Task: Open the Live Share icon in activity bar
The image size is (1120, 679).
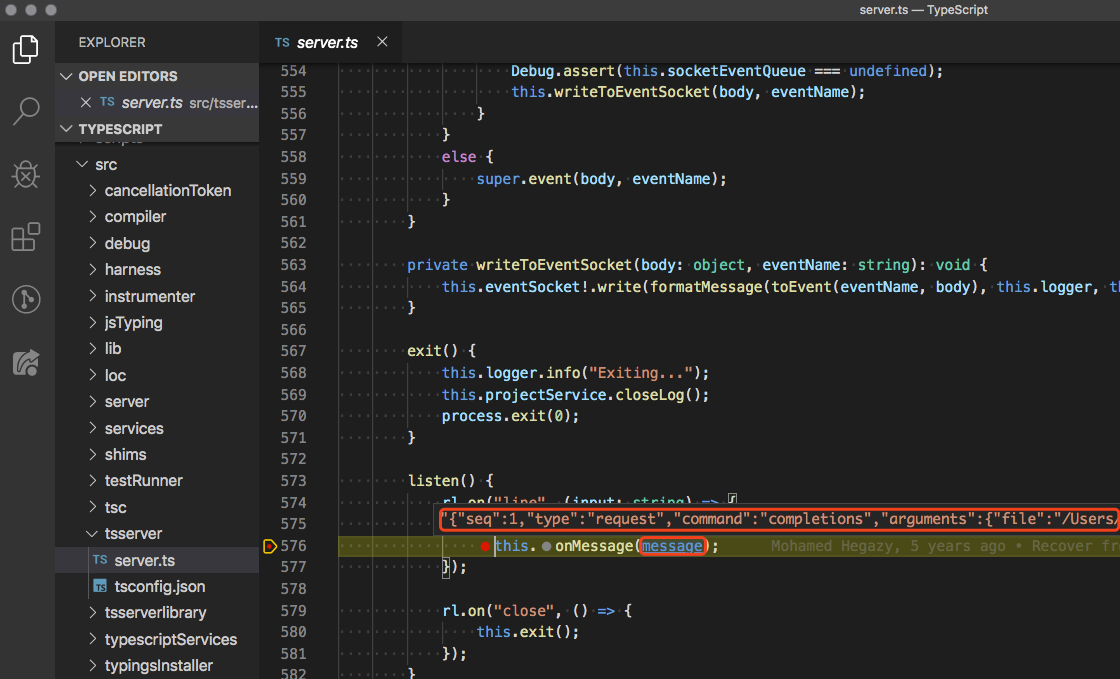Action: click(26, 362)
